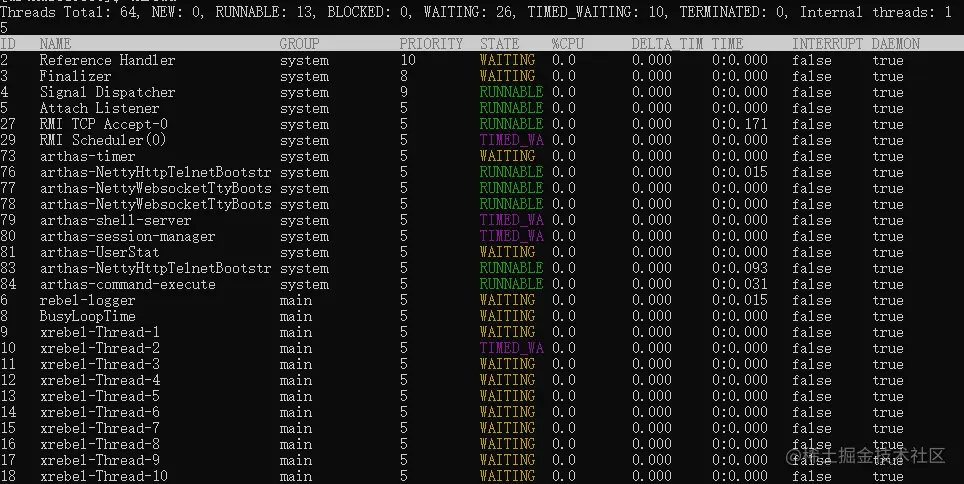This screenshot has width=964, height=484.
Task: Click the rebel-logger thread name
Action: (87, 300)
